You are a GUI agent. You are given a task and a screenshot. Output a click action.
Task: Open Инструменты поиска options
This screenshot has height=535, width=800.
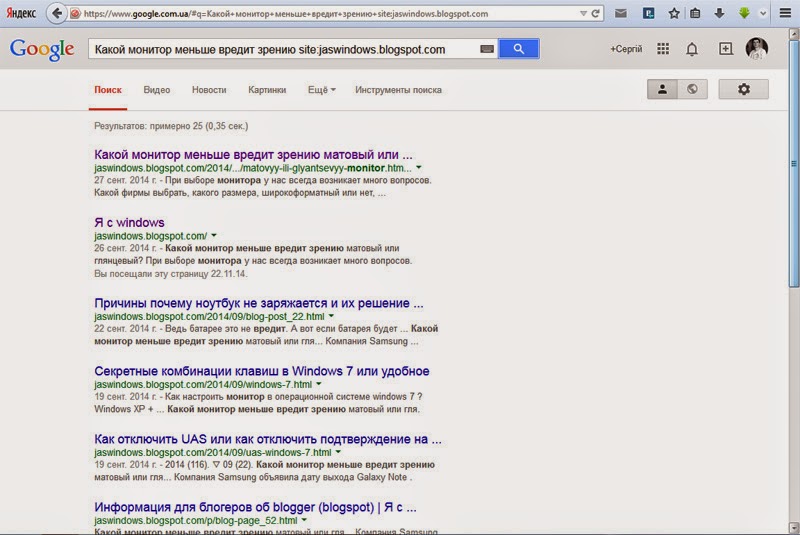click(x=398, y=90)
